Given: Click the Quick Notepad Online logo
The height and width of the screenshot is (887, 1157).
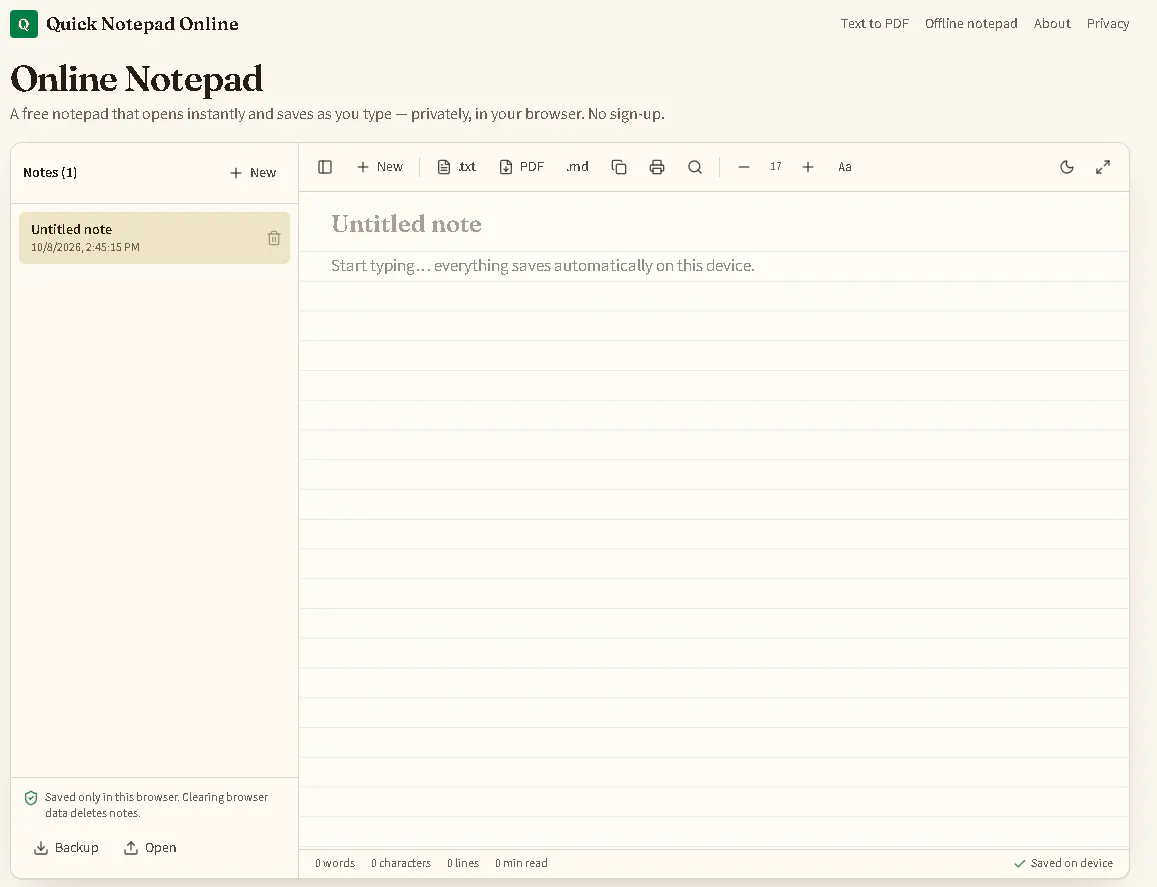Looking at the screenshot, I should (x=24, y=24).
